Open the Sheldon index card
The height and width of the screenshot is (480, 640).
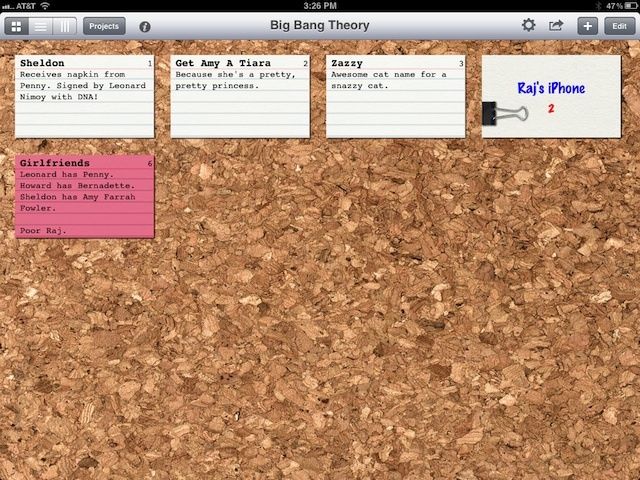click(85, 96)
